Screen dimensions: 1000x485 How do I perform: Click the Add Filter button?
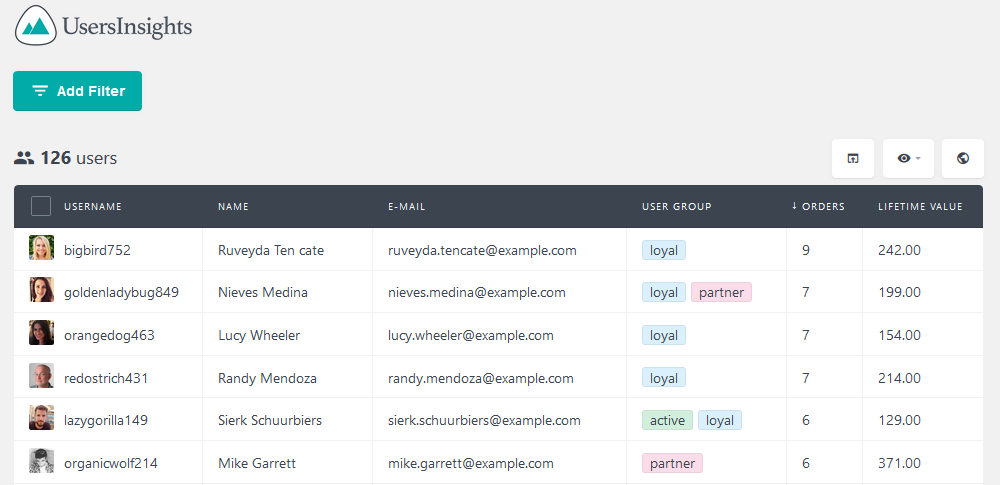(x=77, y=91)
